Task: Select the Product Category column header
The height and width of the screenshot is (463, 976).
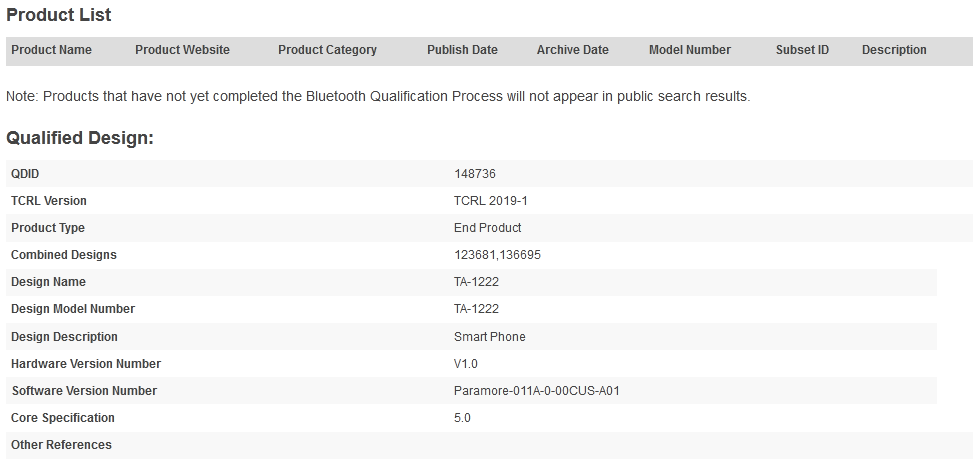Action: (x=327, y=50)
